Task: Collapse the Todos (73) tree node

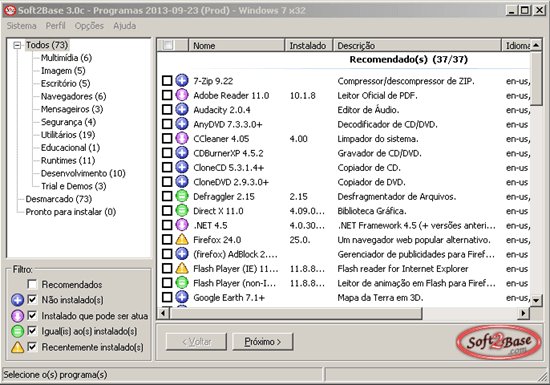Action: pos(17,45)
